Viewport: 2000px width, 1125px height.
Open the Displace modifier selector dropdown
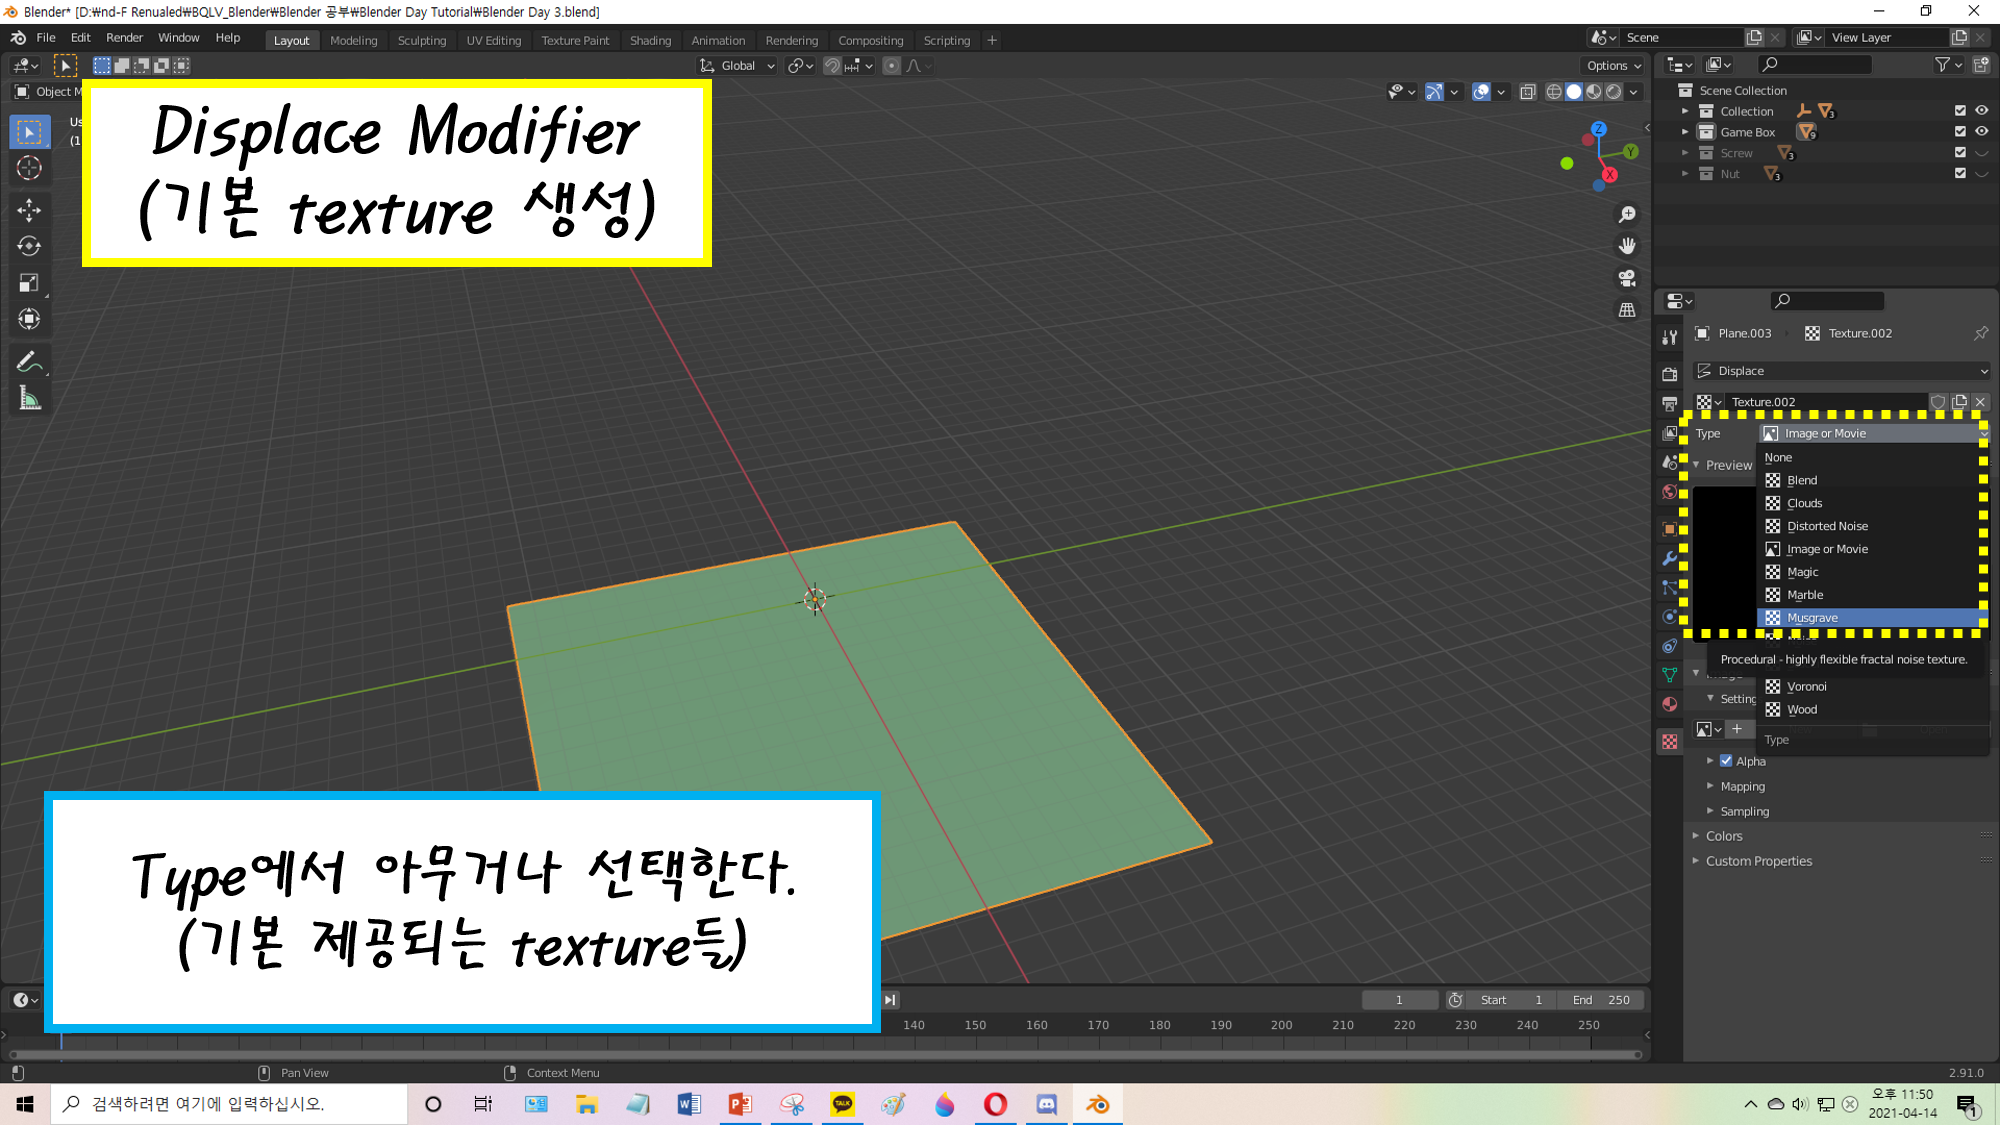coord(1841,371)
